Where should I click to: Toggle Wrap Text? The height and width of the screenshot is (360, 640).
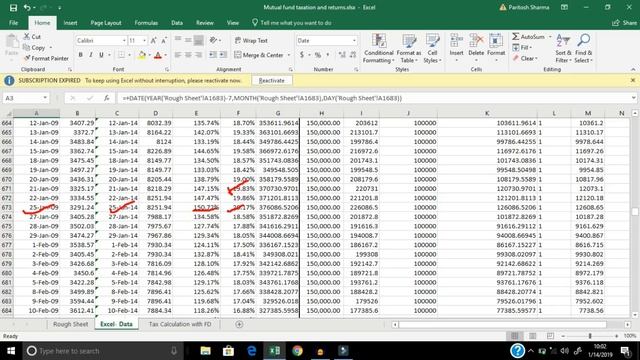click(251, 40)
